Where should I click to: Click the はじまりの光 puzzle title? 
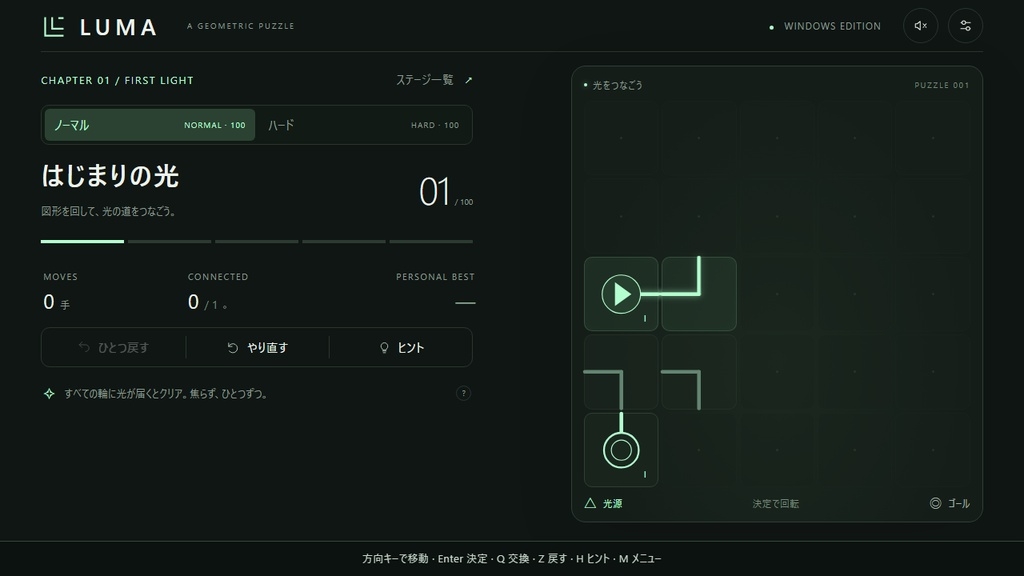pos(110,176)
